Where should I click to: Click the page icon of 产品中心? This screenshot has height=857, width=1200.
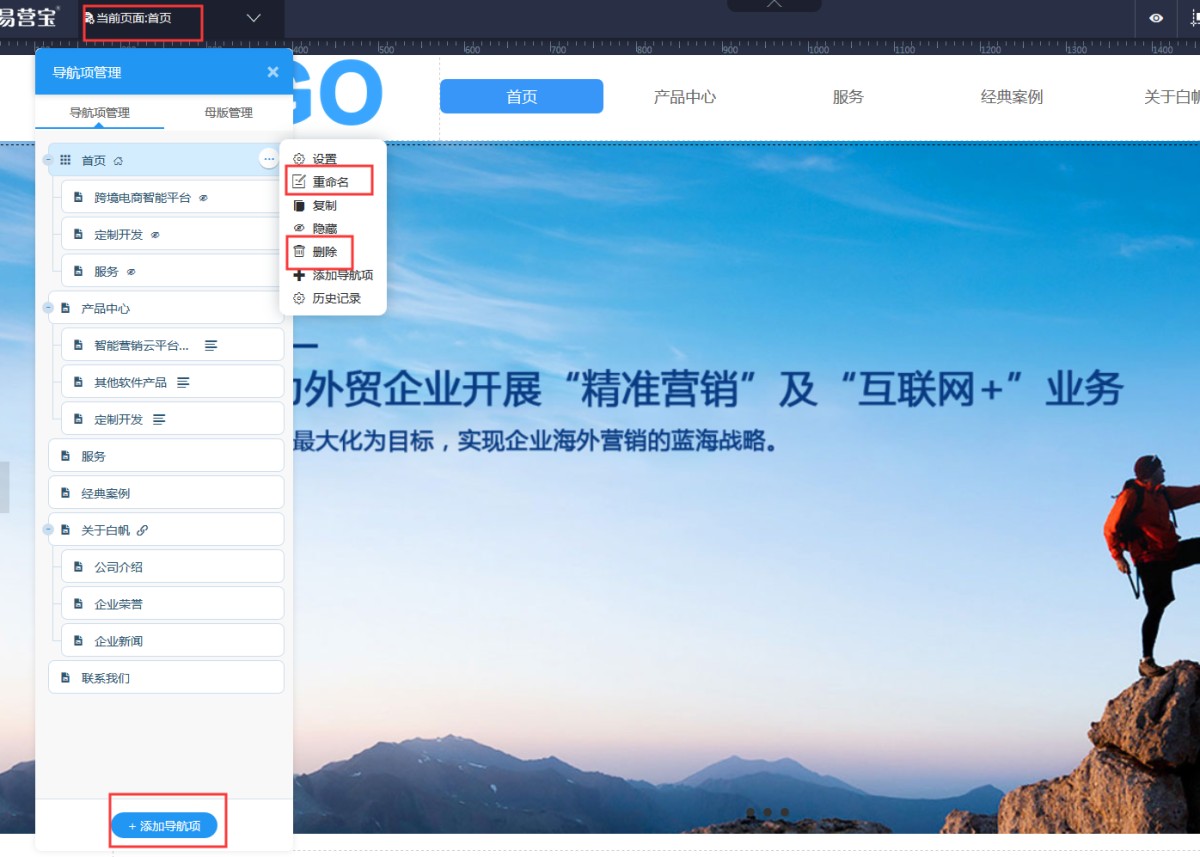coord(66,308)
